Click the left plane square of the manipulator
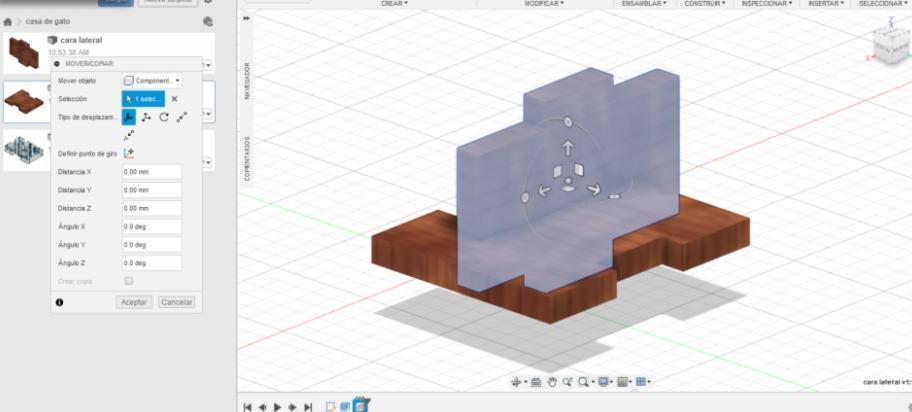Viewport: 912px width, 412px height. pos(557,171)
